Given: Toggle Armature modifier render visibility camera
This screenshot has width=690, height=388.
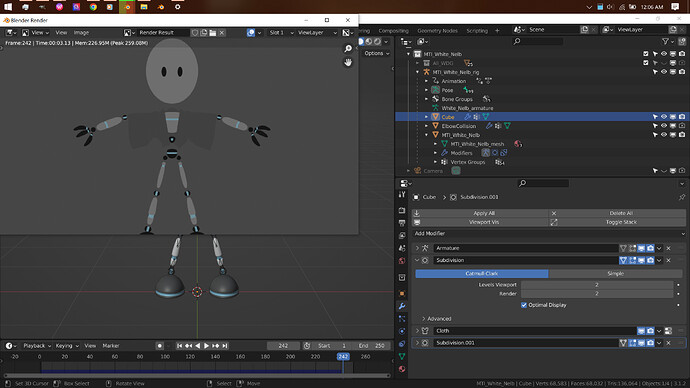Looking at the screenshot, I should 650,248.
